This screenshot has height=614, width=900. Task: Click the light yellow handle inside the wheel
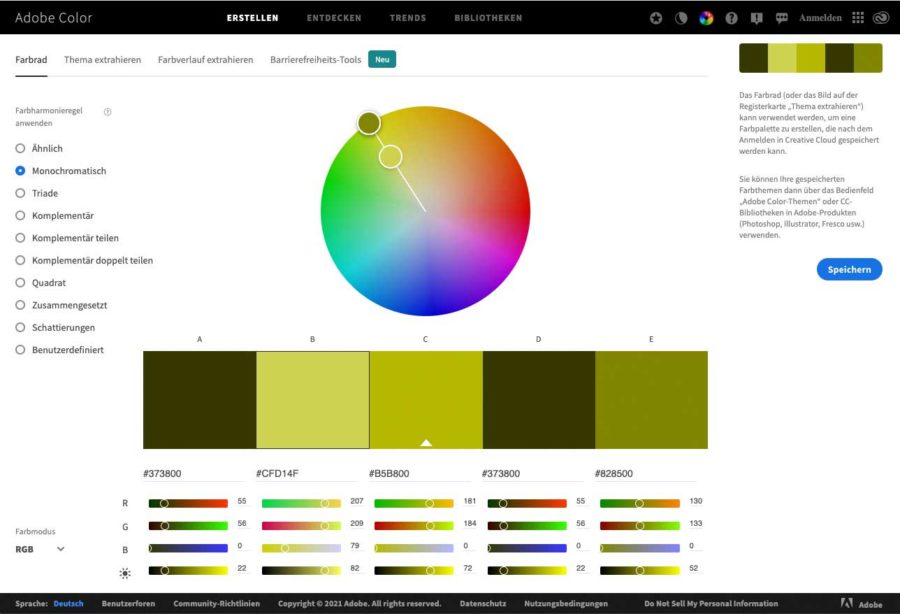390,157
